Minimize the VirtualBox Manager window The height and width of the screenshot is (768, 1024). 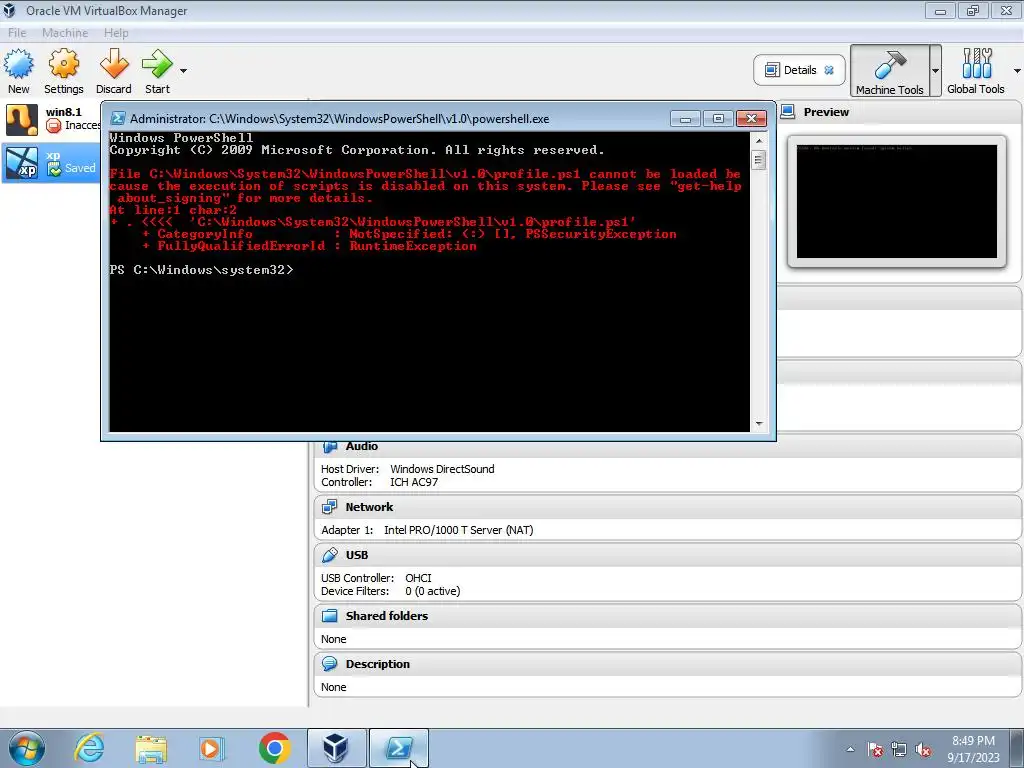[x=940, y=10]
